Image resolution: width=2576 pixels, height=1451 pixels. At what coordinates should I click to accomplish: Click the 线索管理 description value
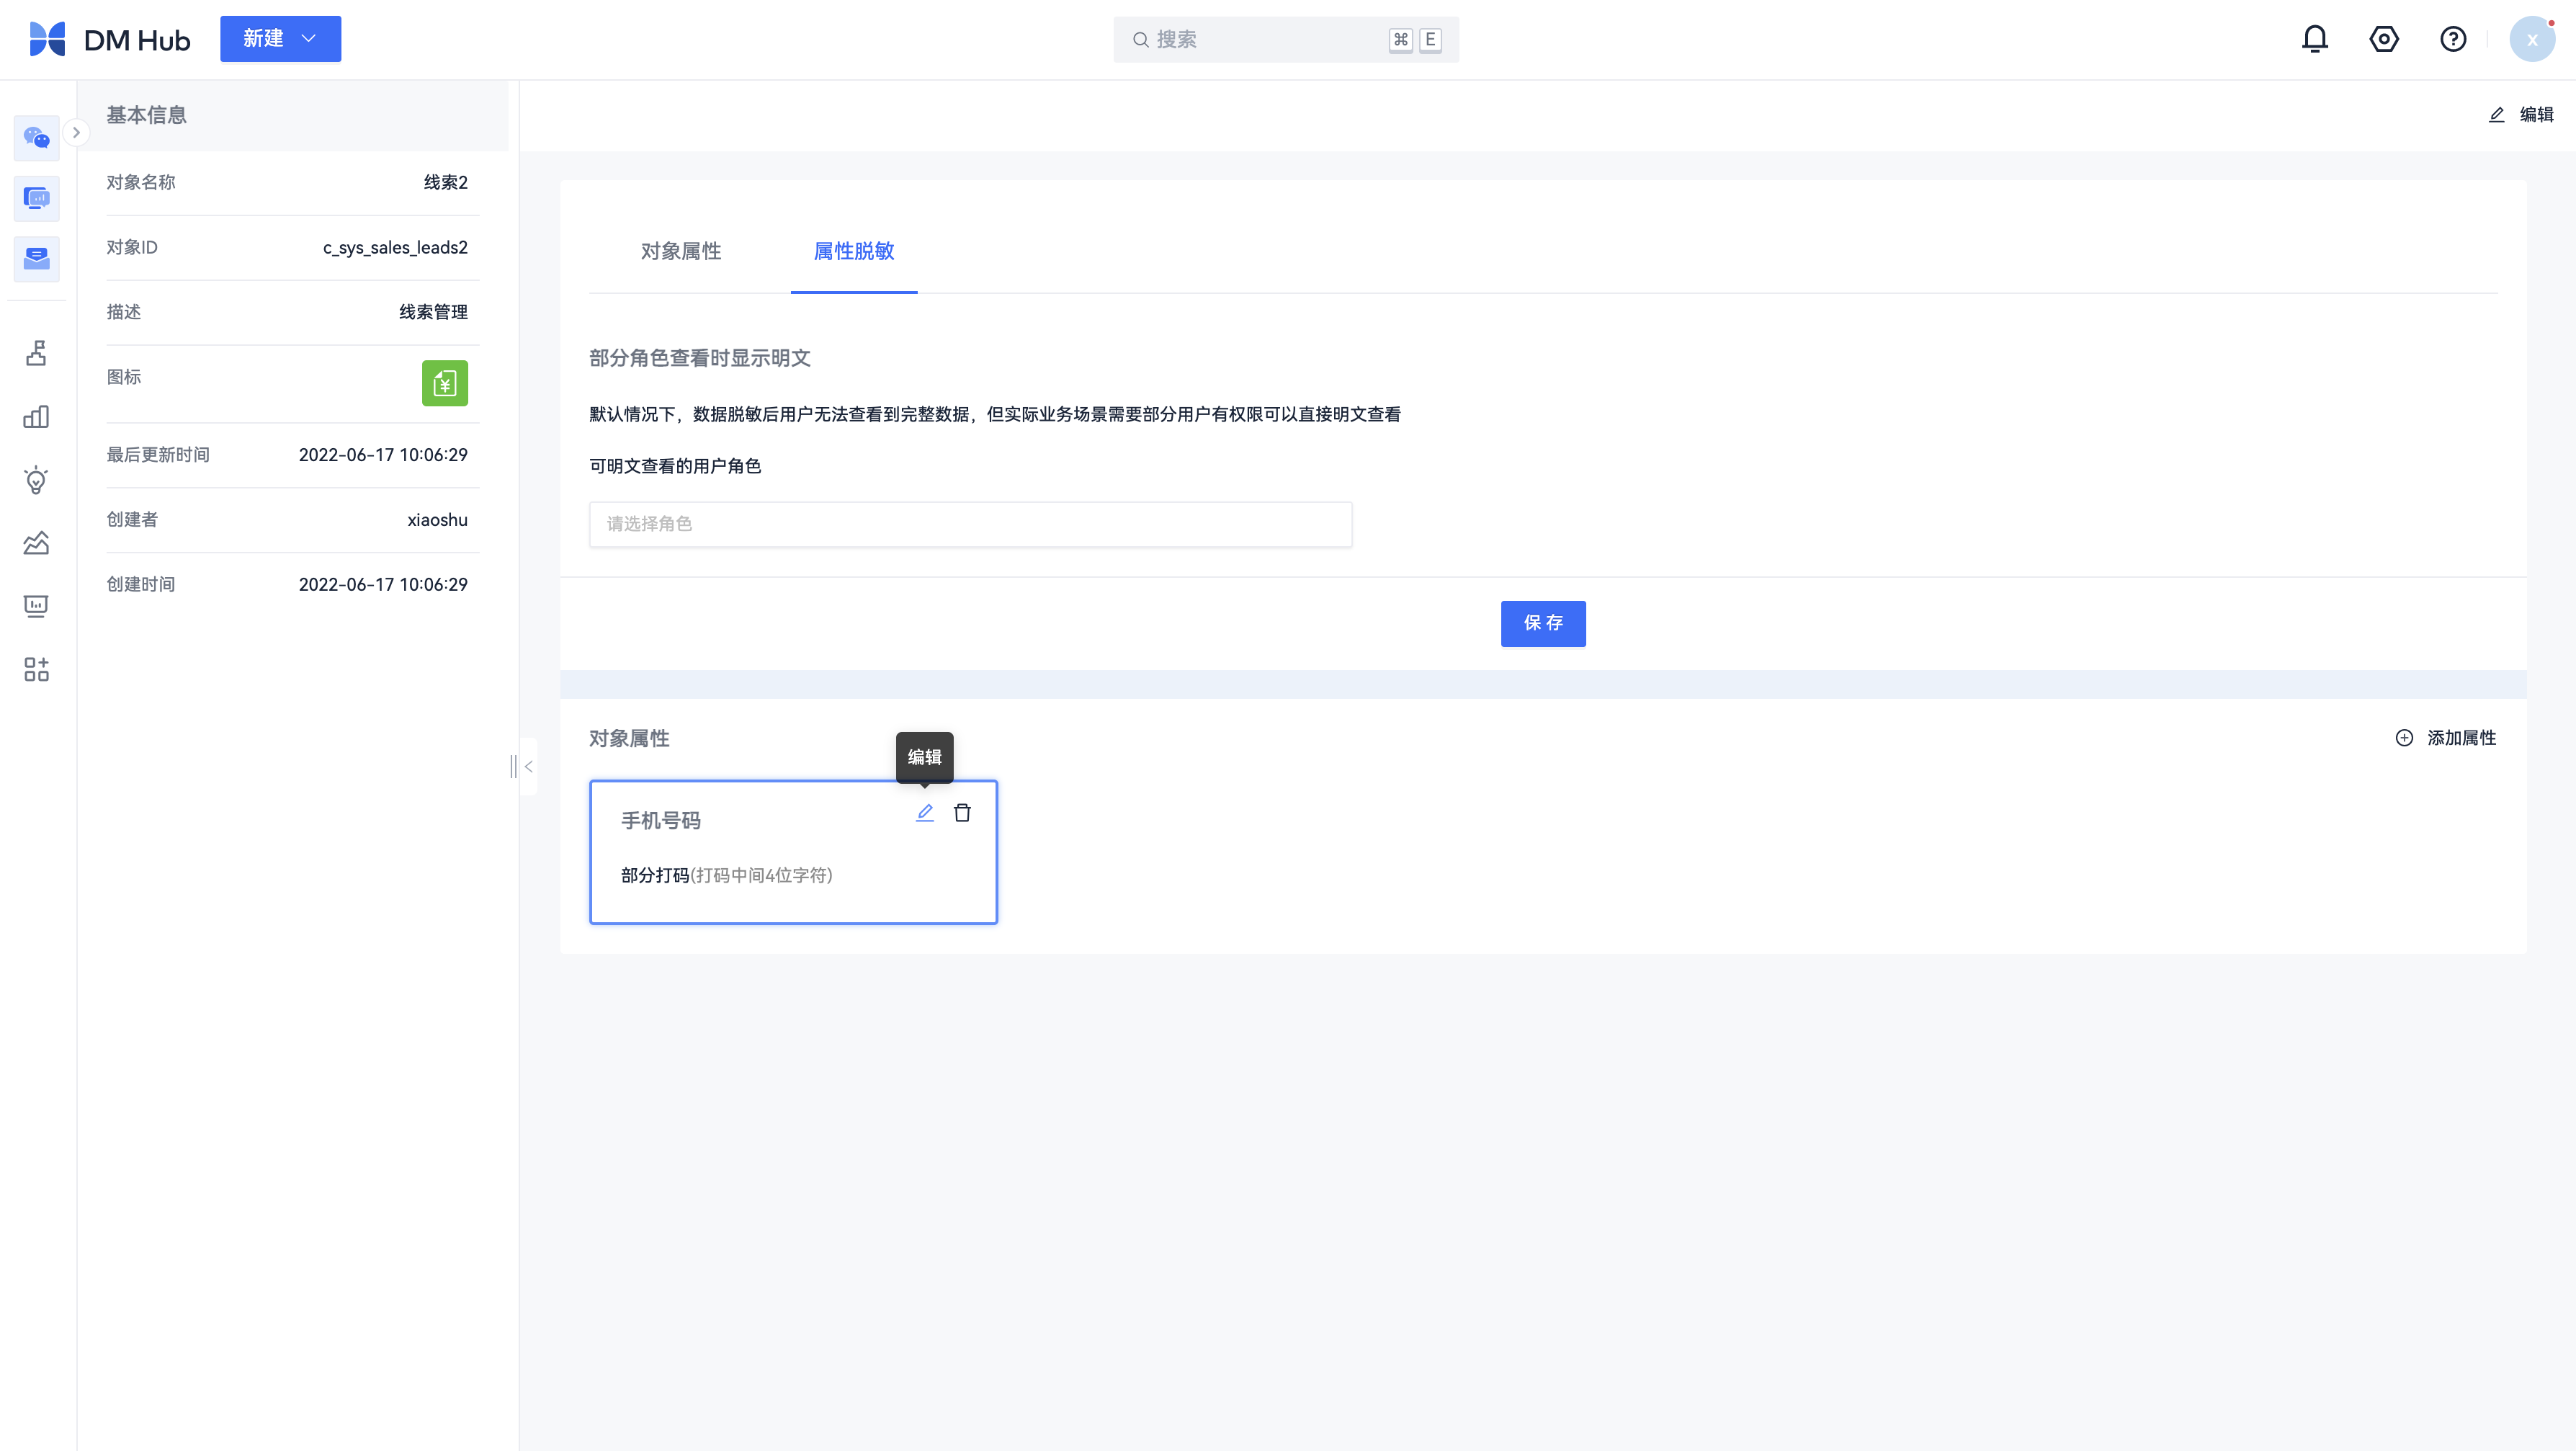[x=433, y=312]
